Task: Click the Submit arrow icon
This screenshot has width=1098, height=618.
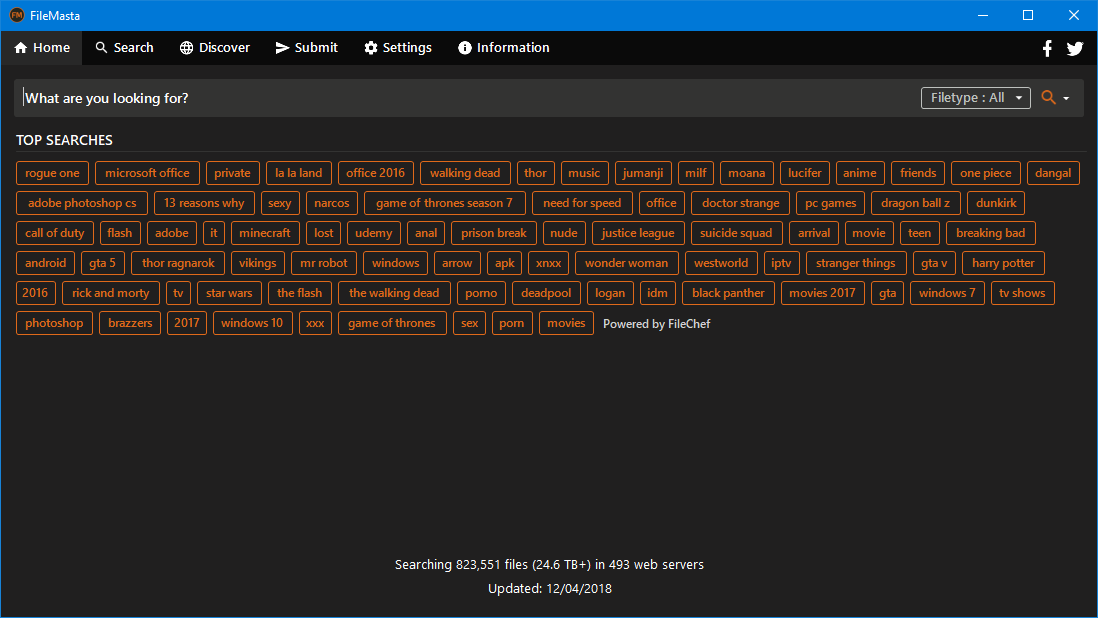Action: 281,47
